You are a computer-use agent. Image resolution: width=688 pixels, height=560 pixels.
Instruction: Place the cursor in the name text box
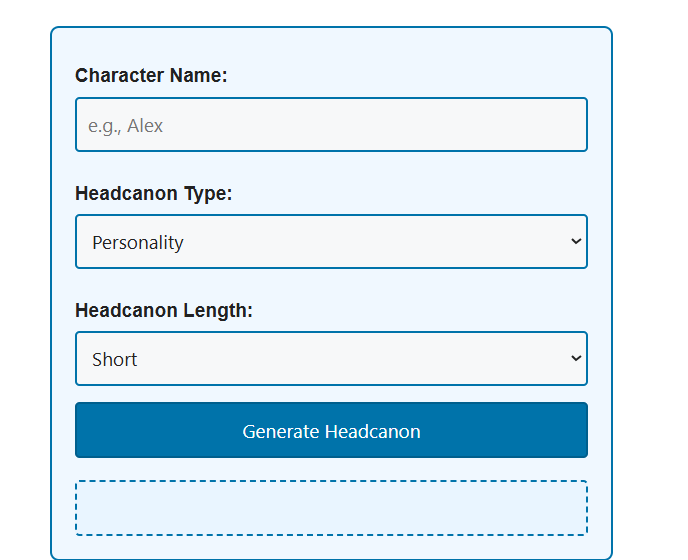pyautogui.click(x=331, y=125)
